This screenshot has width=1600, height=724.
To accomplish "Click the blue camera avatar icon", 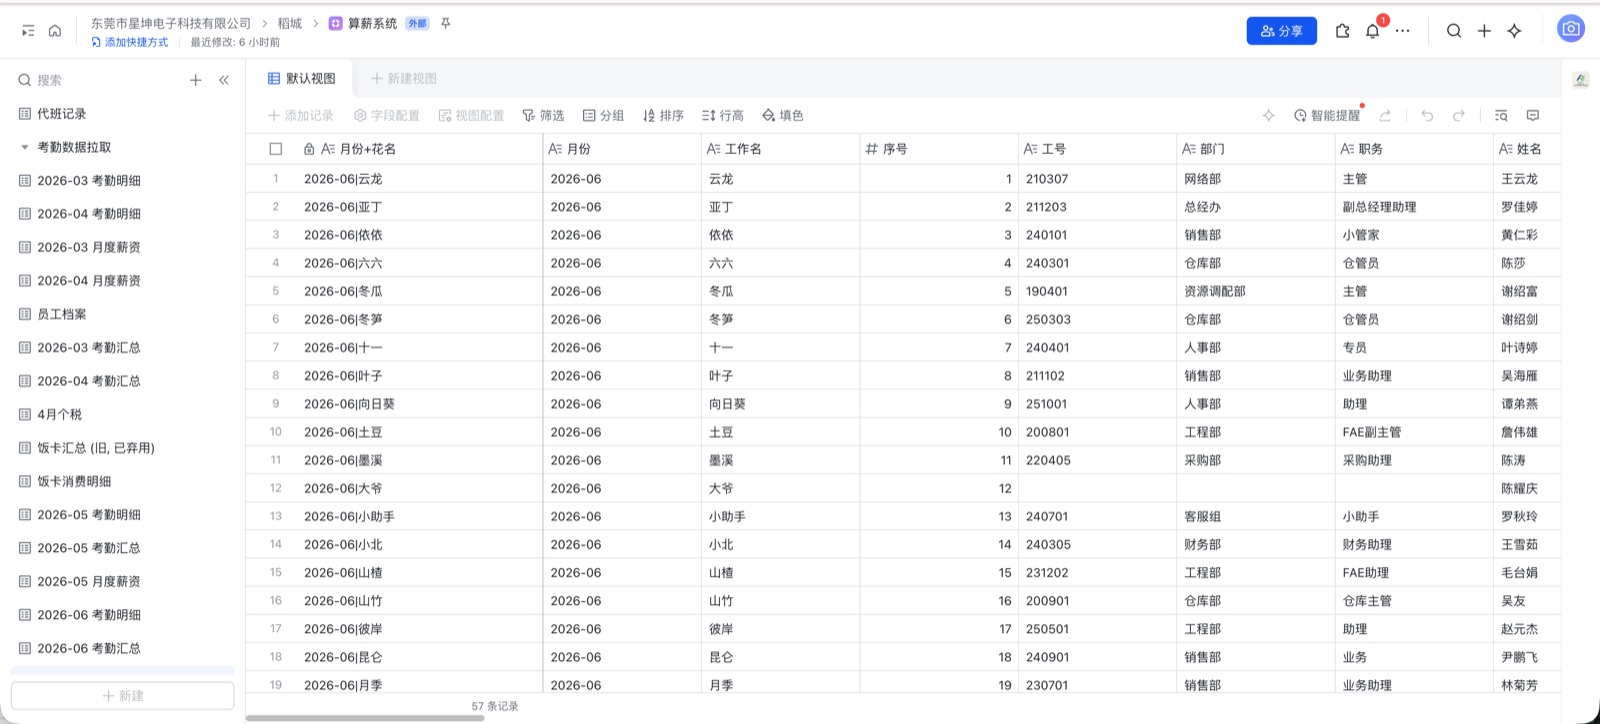I will coord(1571,29).
